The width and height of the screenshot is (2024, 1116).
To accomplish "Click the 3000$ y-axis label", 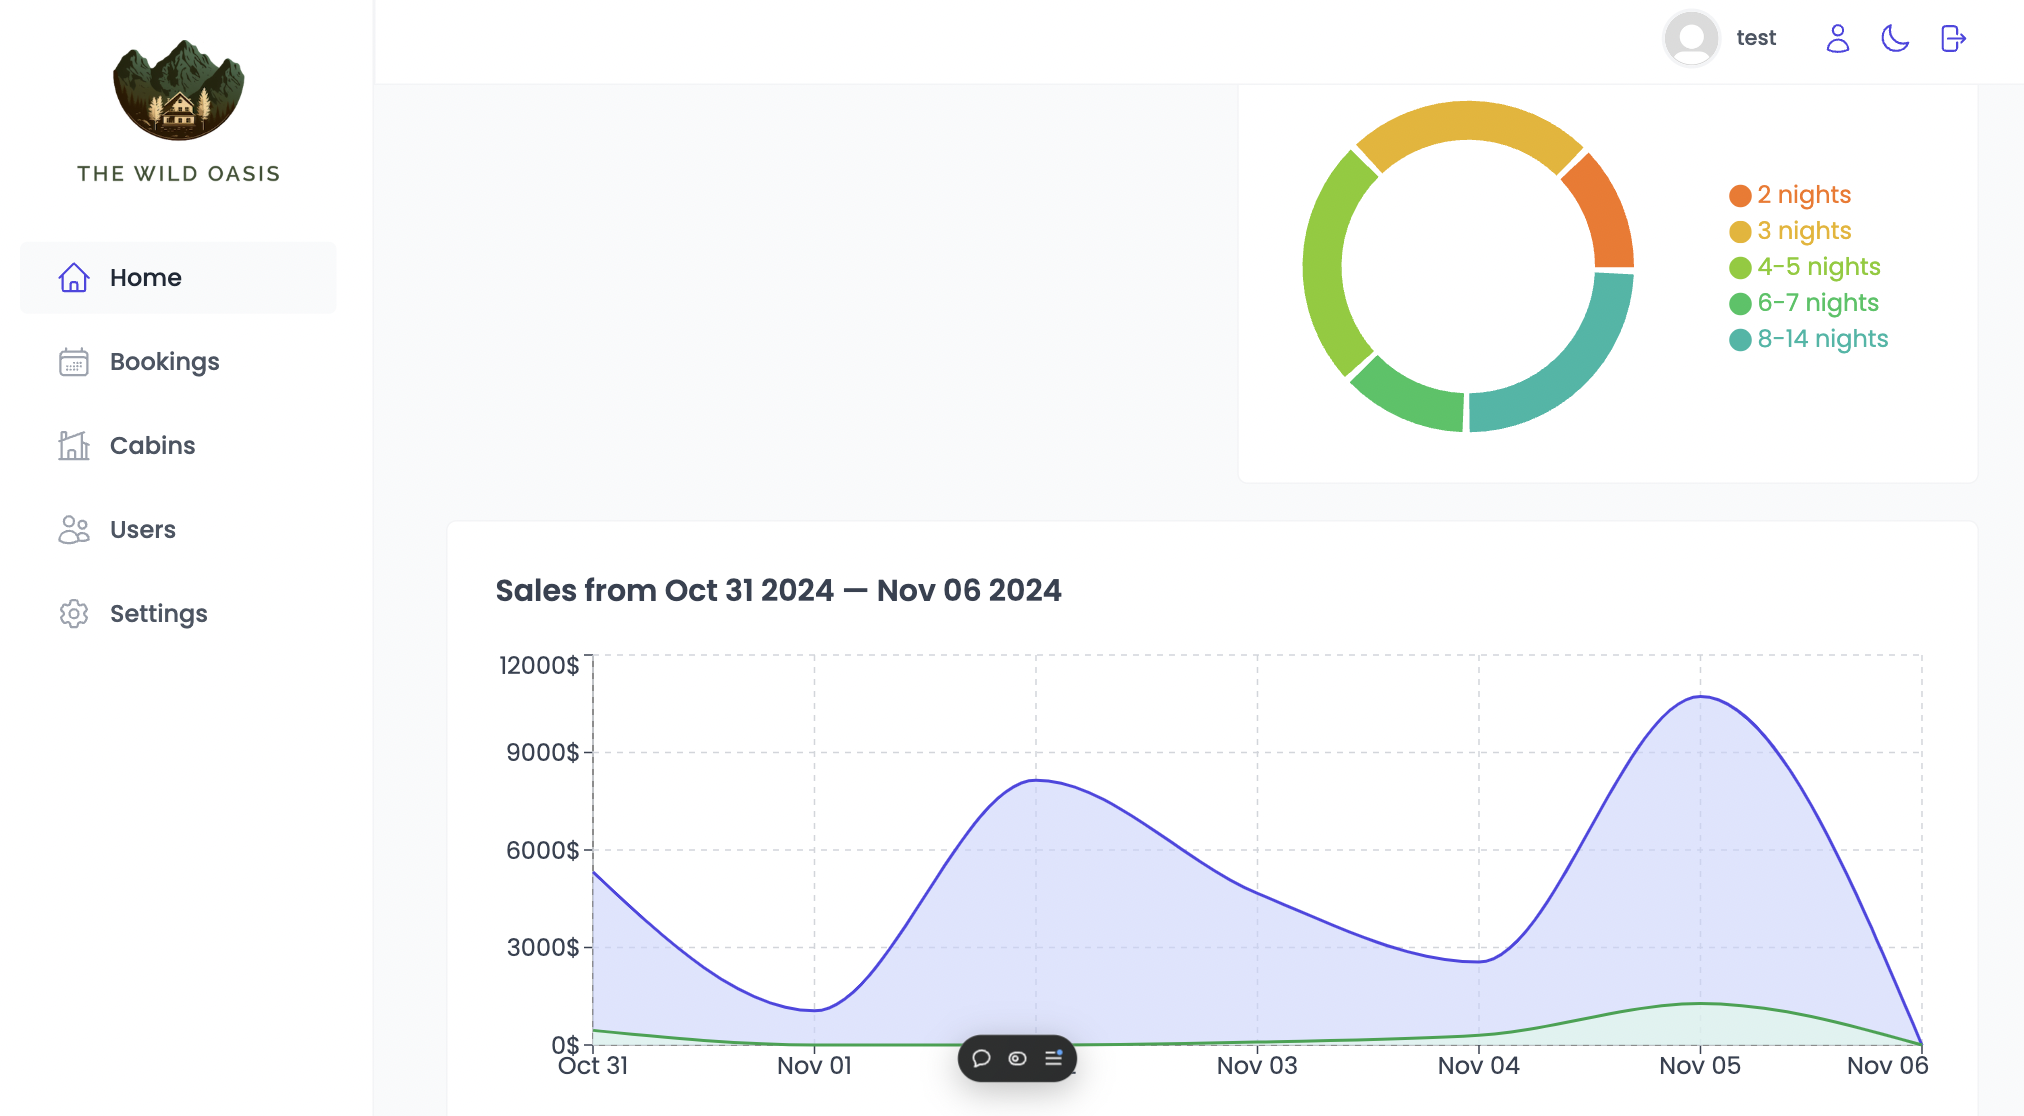I will [543, 947].
